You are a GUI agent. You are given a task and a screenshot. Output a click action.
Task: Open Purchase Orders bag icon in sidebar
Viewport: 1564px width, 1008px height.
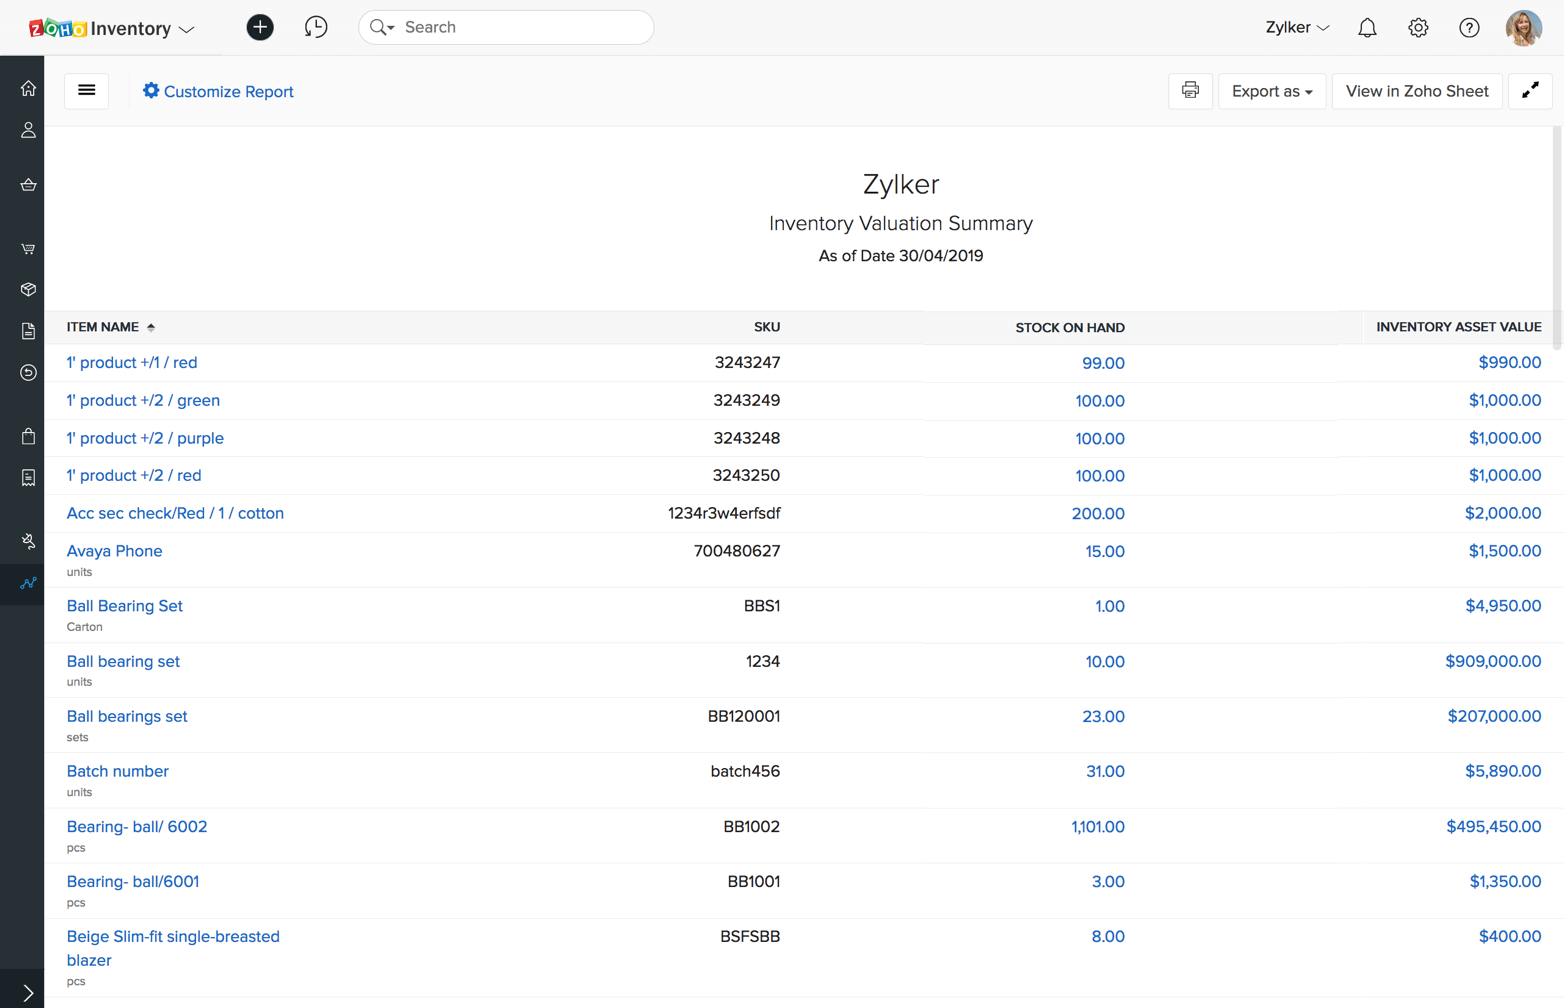28,436
